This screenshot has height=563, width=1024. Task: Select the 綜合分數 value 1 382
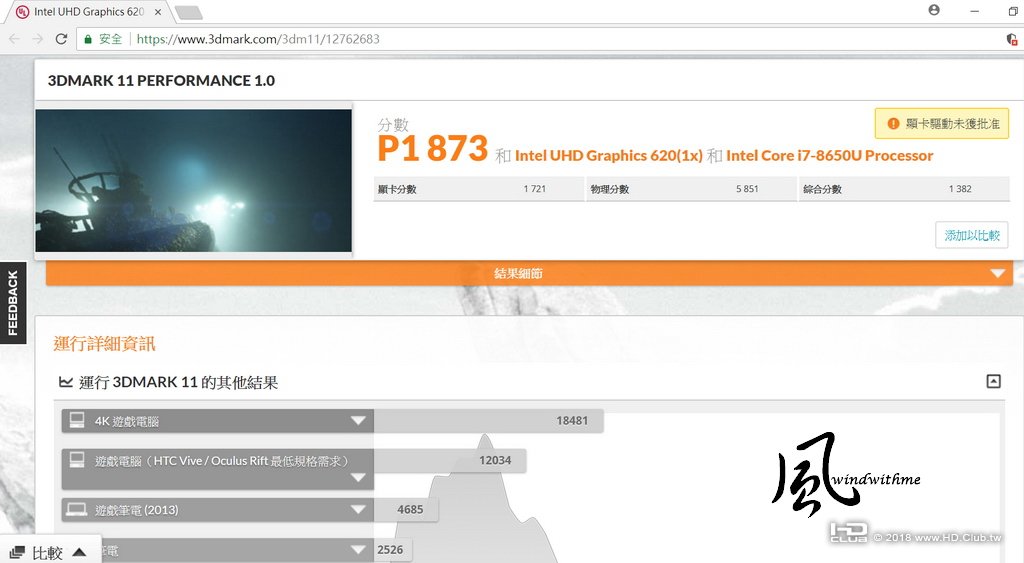(x=960, y=189)
